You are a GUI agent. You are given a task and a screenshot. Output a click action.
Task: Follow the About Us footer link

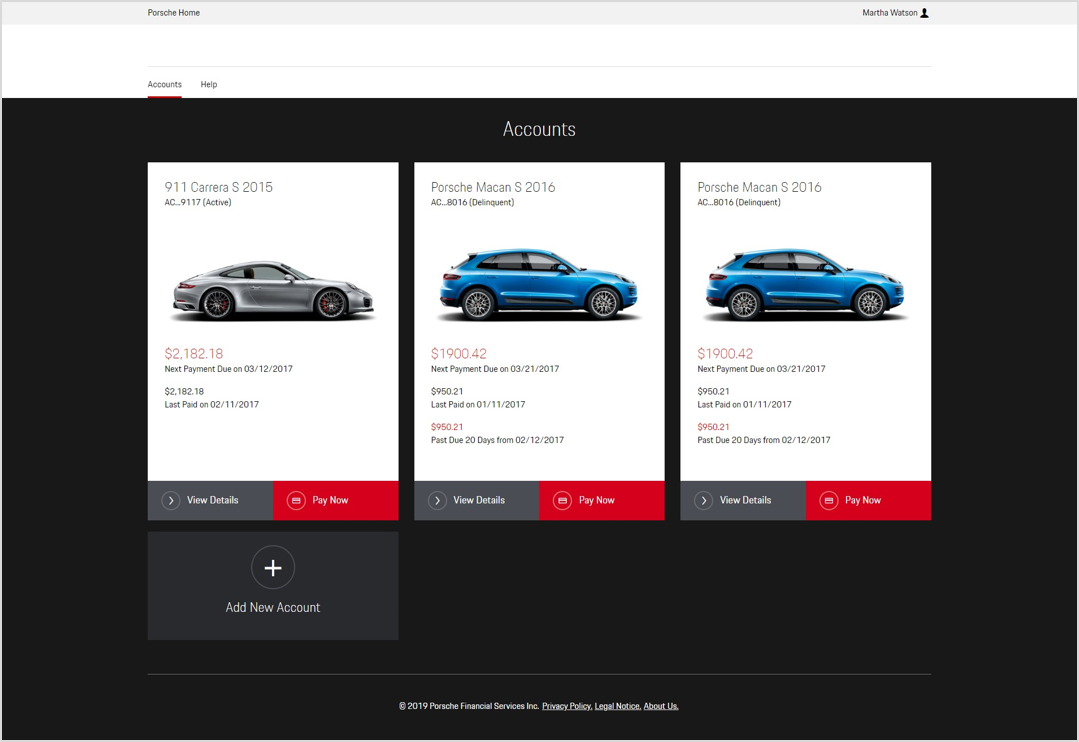(x=661, y=706)
